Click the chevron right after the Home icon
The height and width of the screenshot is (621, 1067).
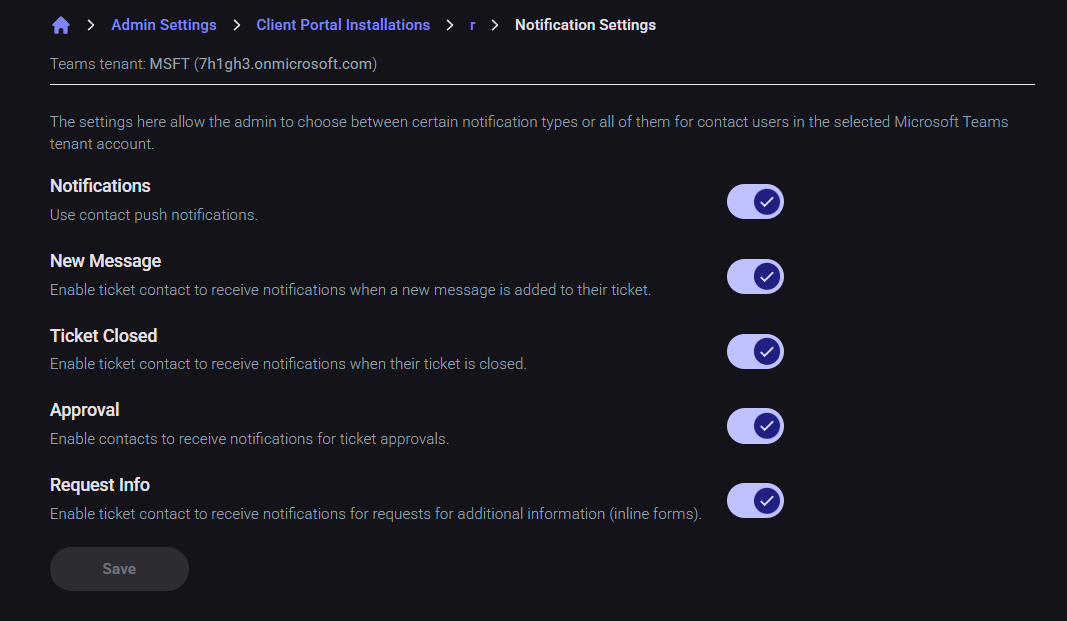pos(91,25)
